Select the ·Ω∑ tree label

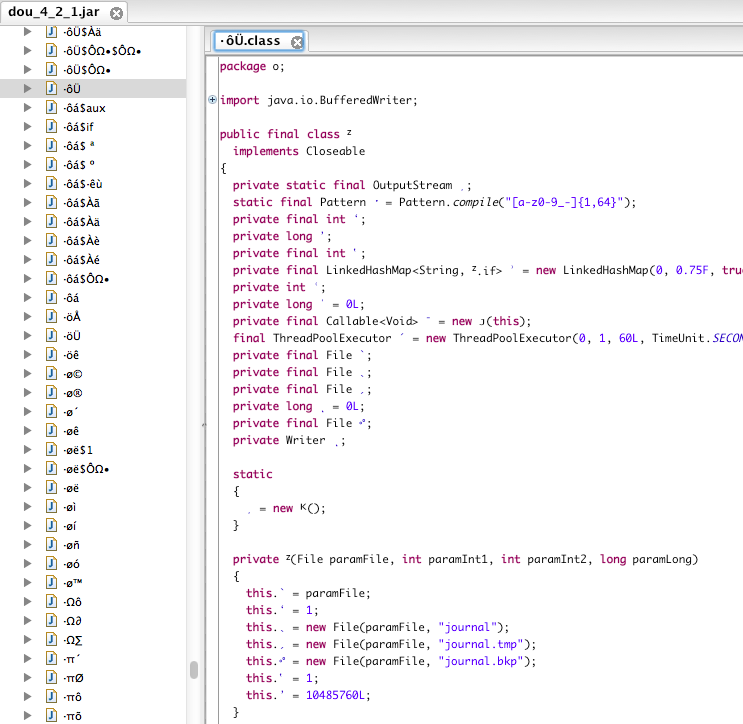pos(73,640)
